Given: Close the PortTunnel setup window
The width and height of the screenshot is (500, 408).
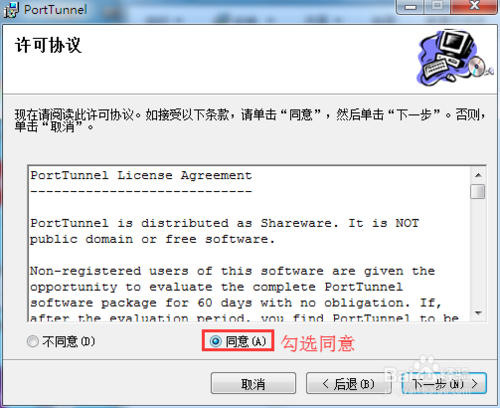Looking at the screenshot, I should click(474, 7).
